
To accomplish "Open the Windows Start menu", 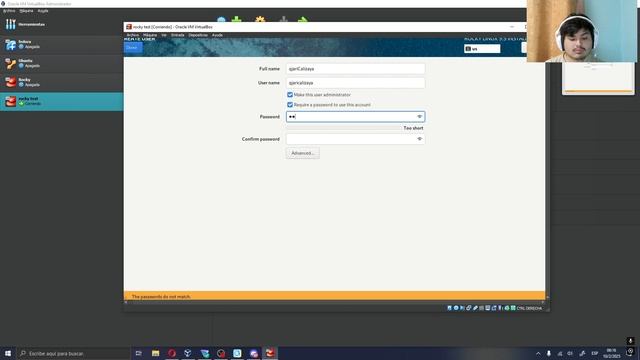I will point(8,353).
